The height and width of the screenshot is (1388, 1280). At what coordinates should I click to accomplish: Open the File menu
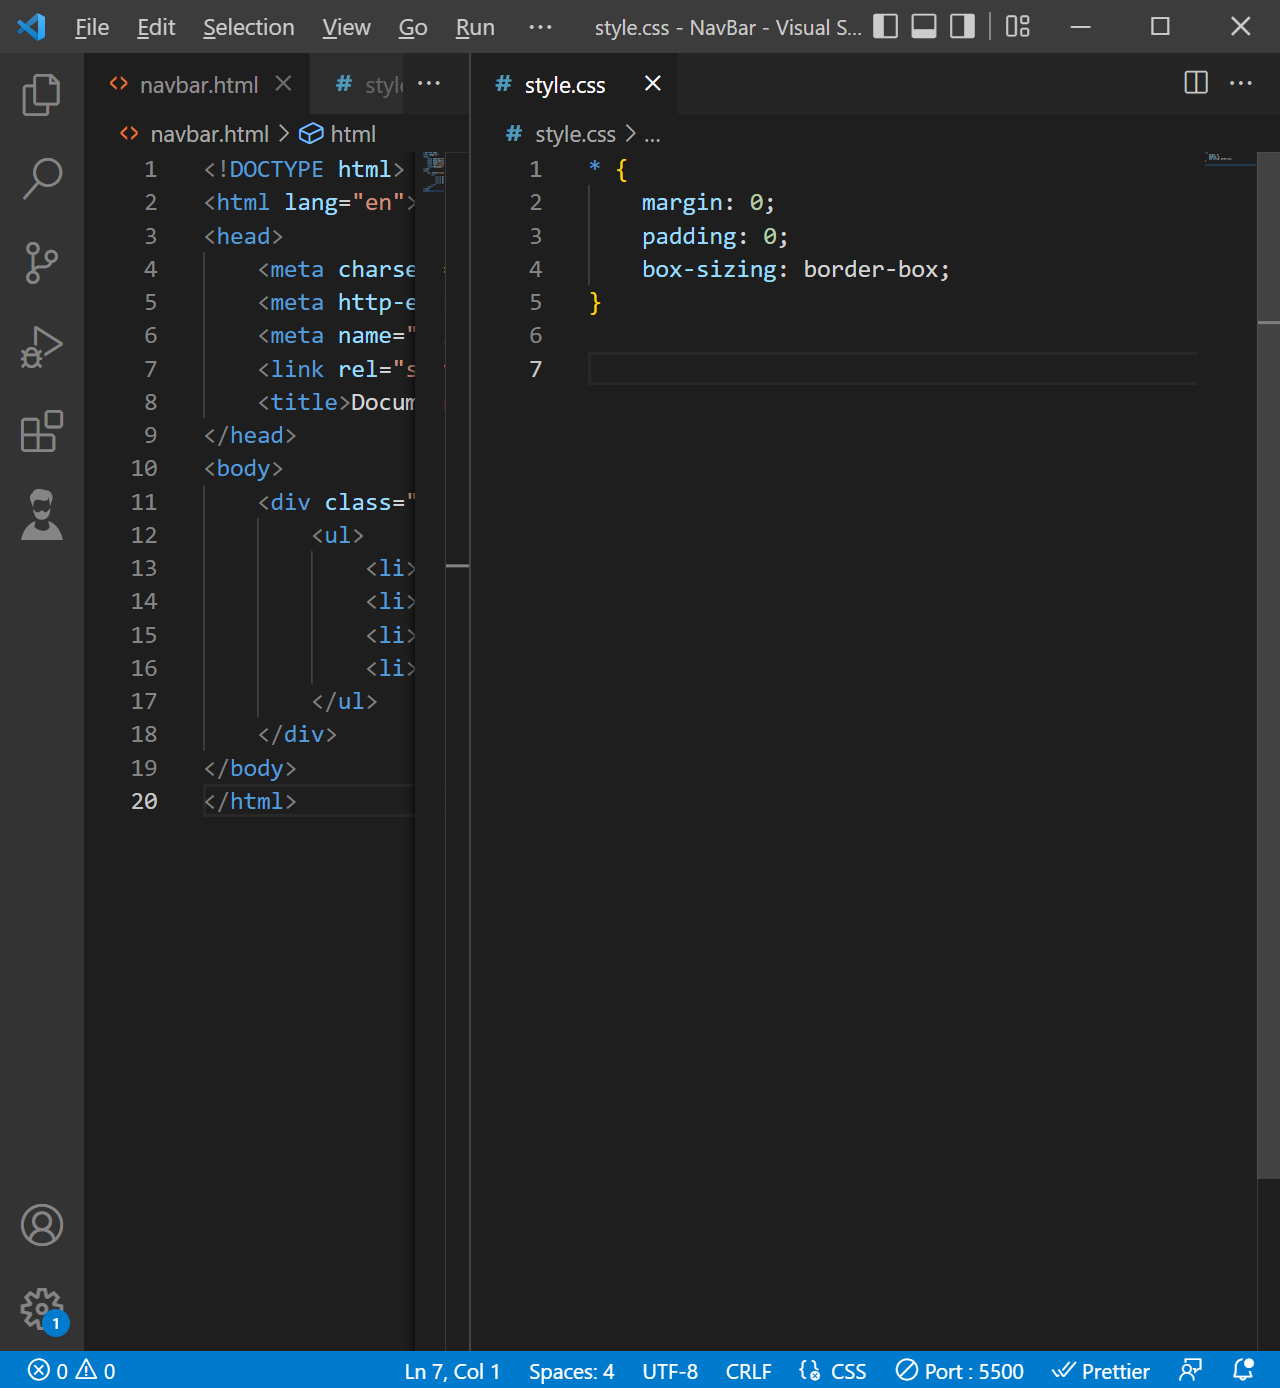click(x=92, y=27)
